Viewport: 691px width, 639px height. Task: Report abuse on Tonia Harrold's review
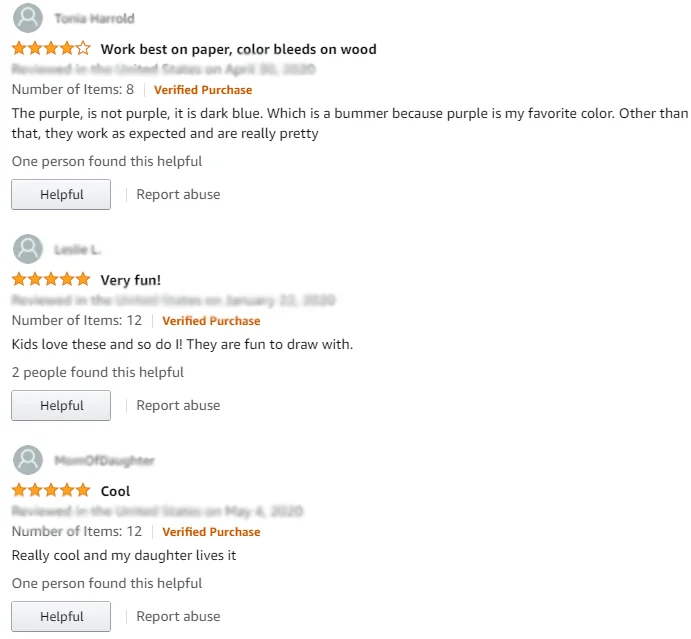pyautogui.click(x=178, y=195)
